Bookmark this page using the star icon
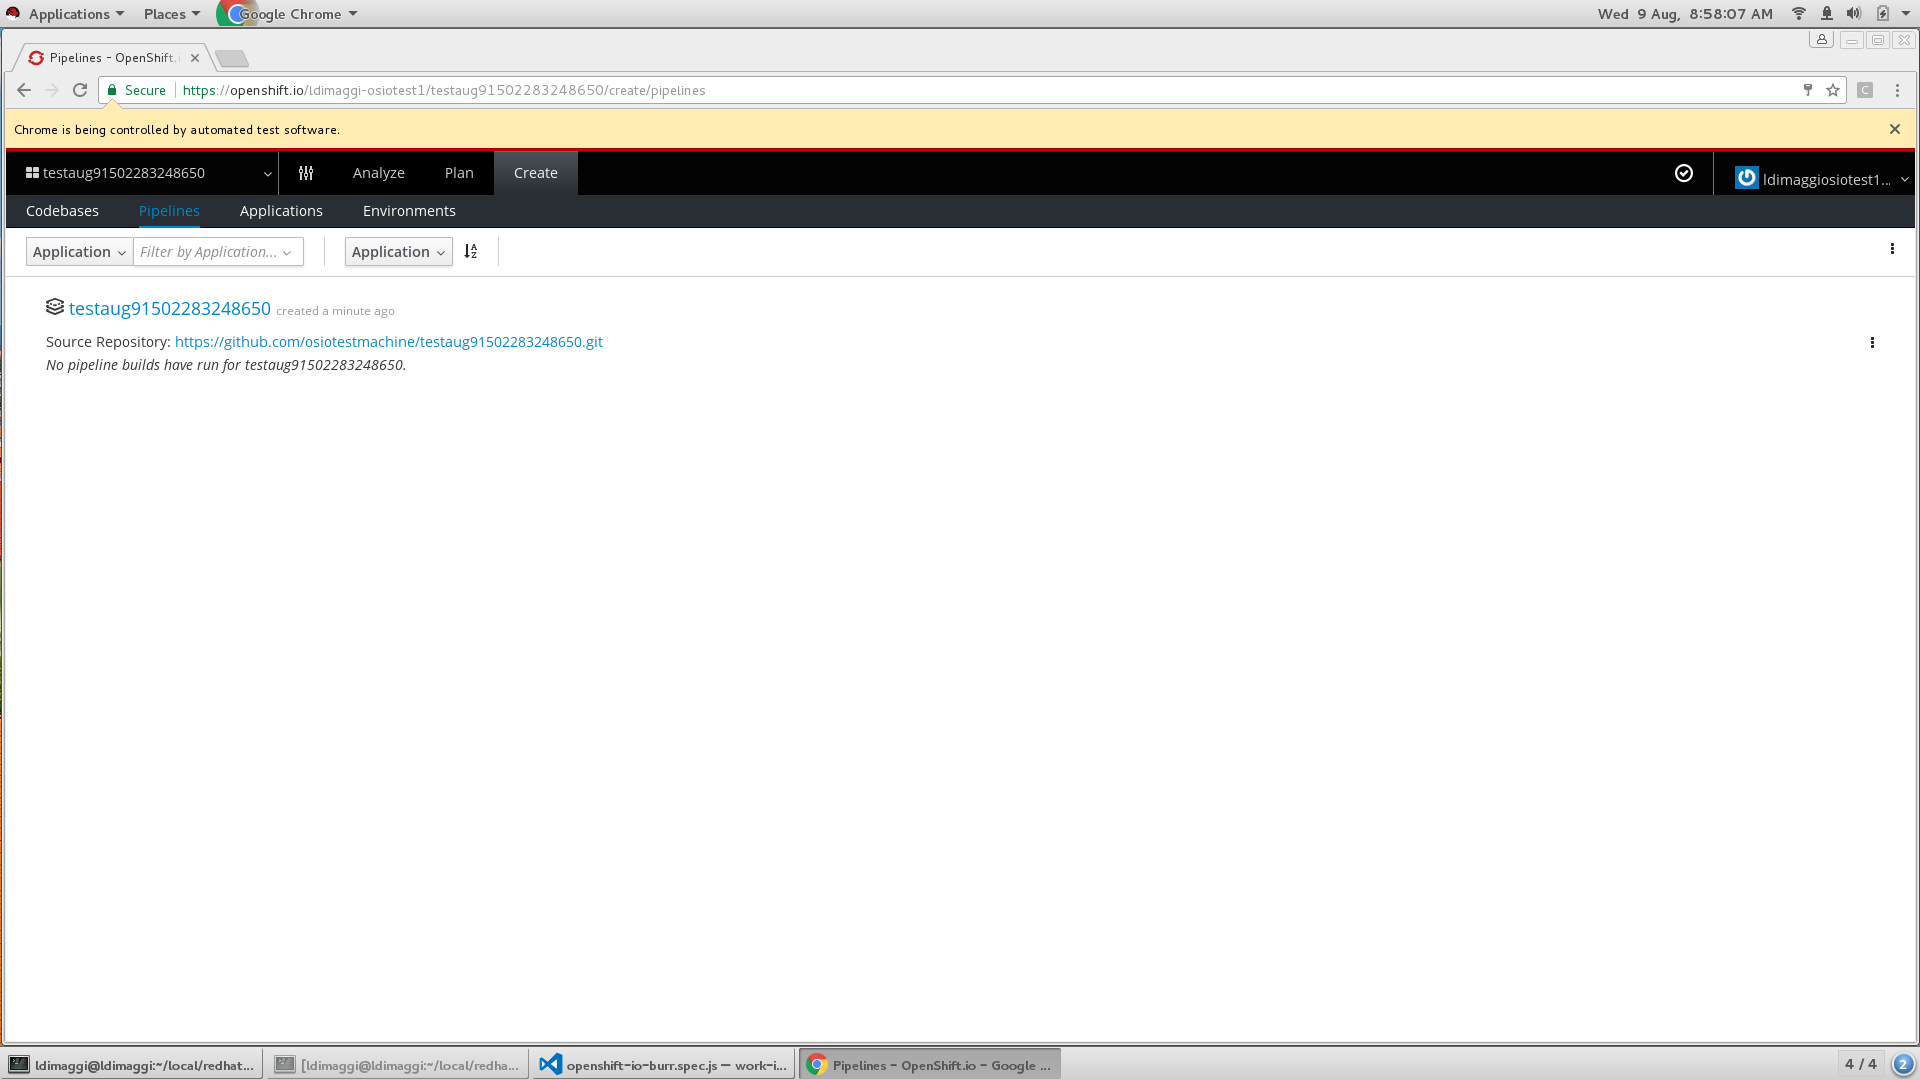This screenshot has width=1920, height=1080. pyautogui.click(x=1834, y=90)
